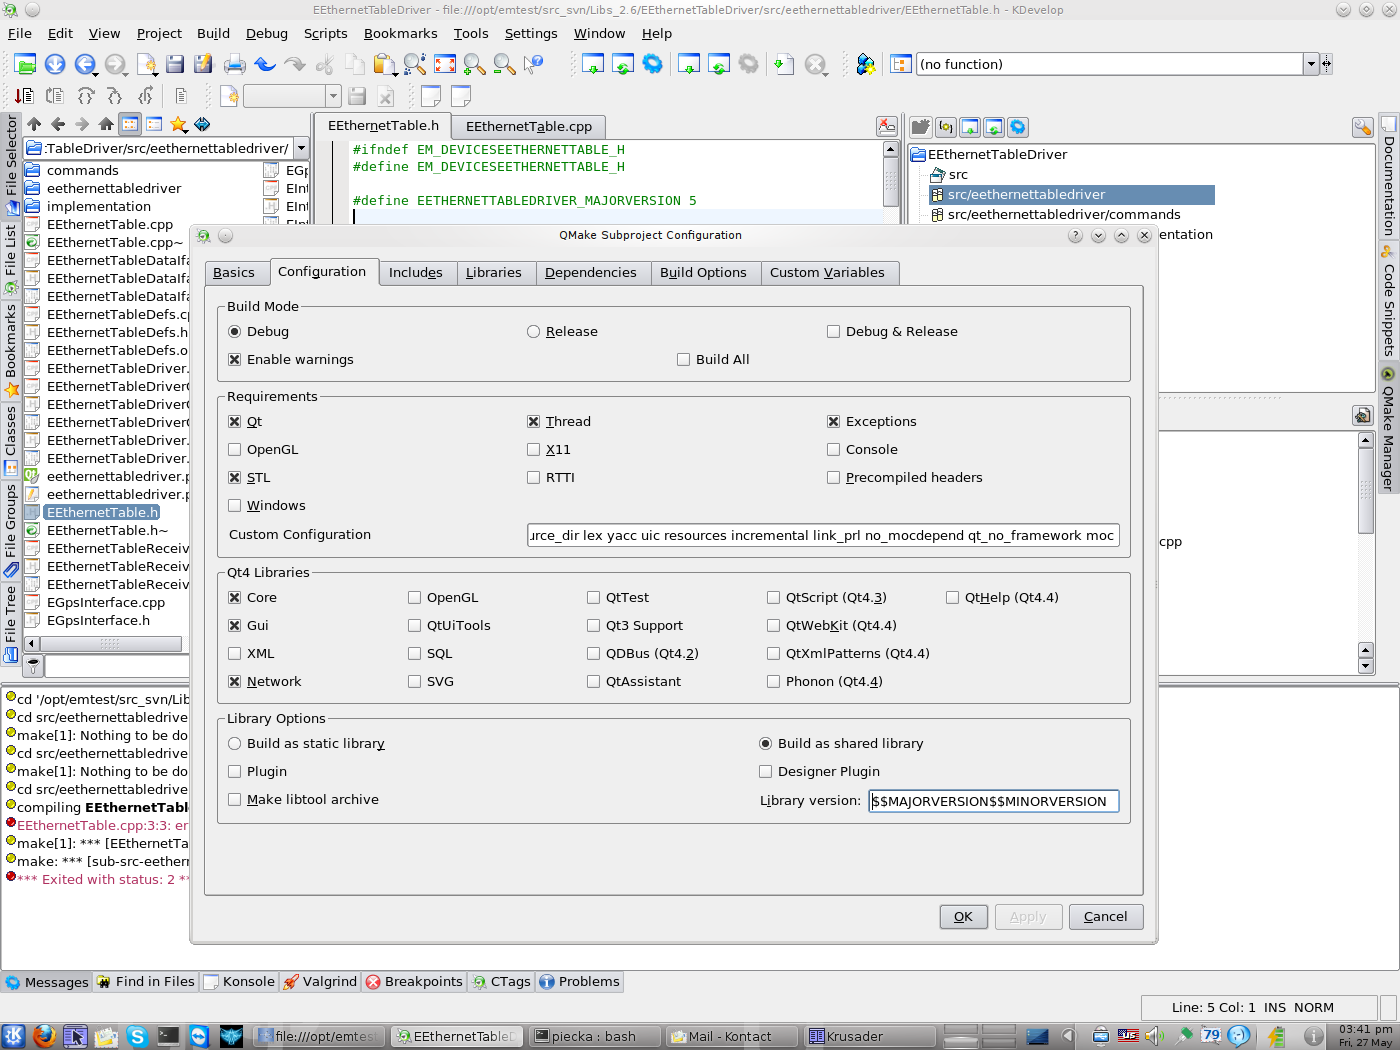The image size is (1400, 1050).
Task: Expand the directory path dropdown in File Selector
Action: 301,148
